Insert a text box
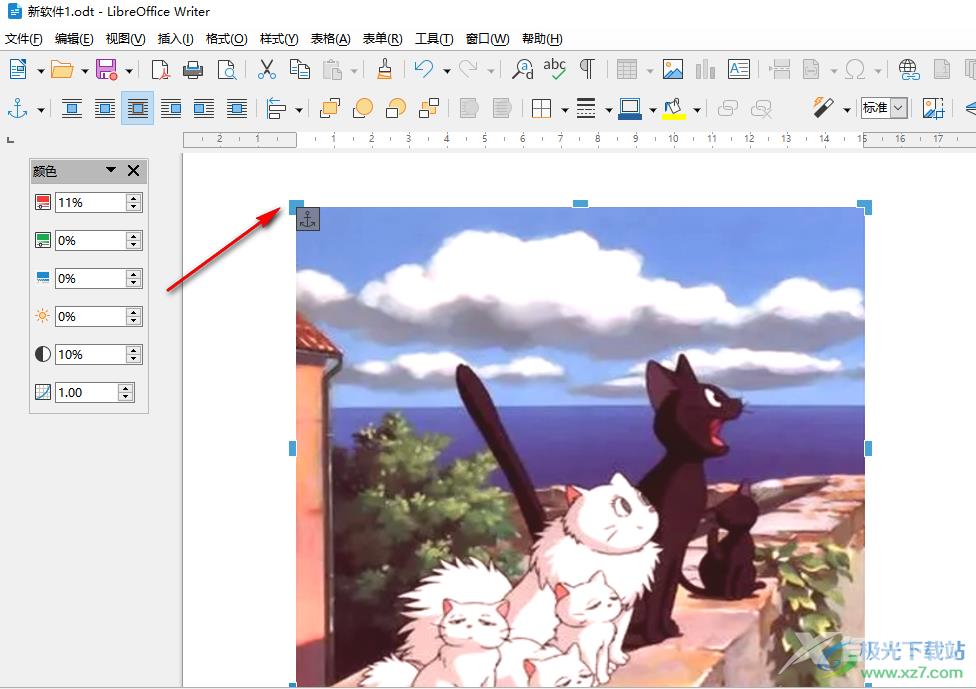This screenshot has width=976, height=689. point(739,69)
